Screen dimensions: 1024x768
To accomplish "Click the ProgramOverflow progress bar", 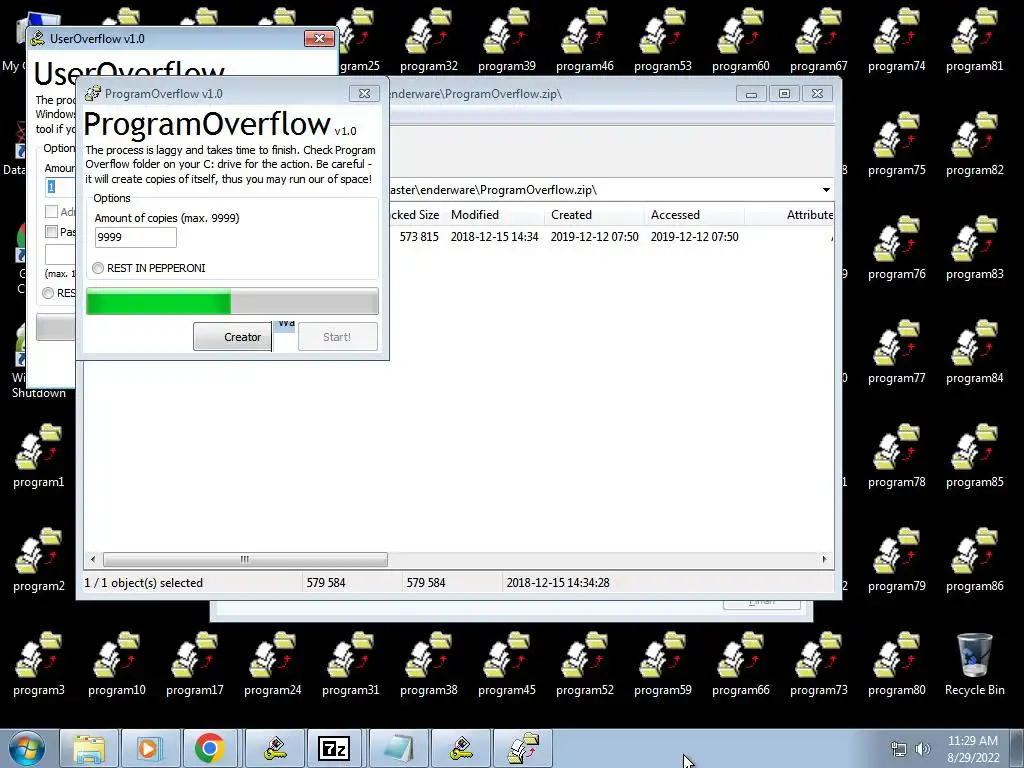I will (232, 302).
